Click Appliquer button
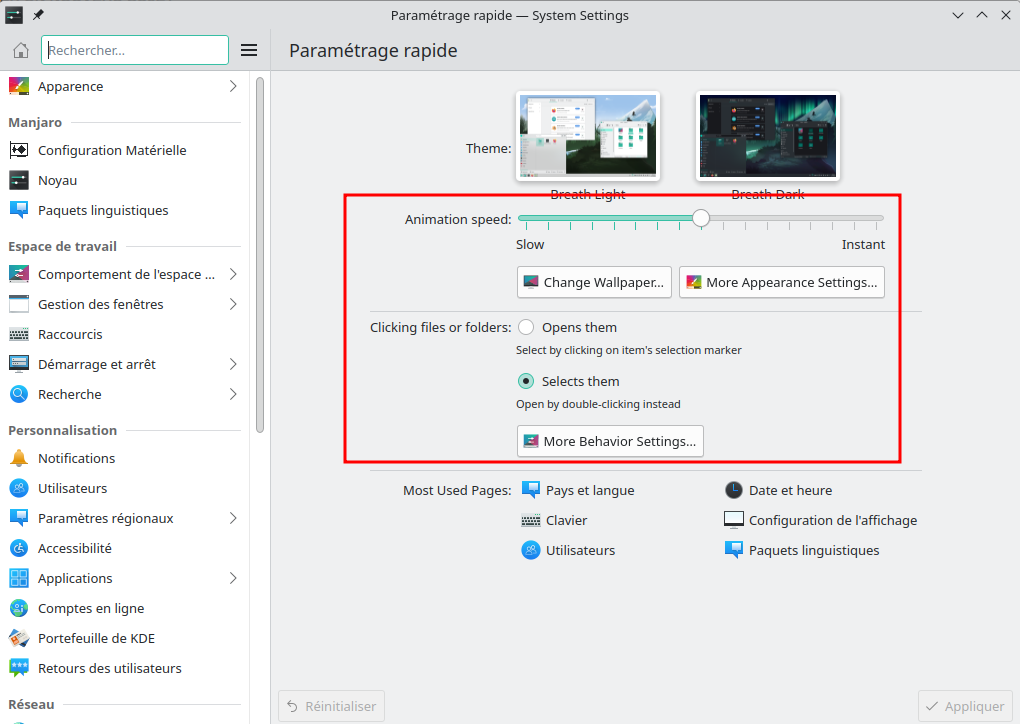The image size is (1020, 724). click(965, 706)
